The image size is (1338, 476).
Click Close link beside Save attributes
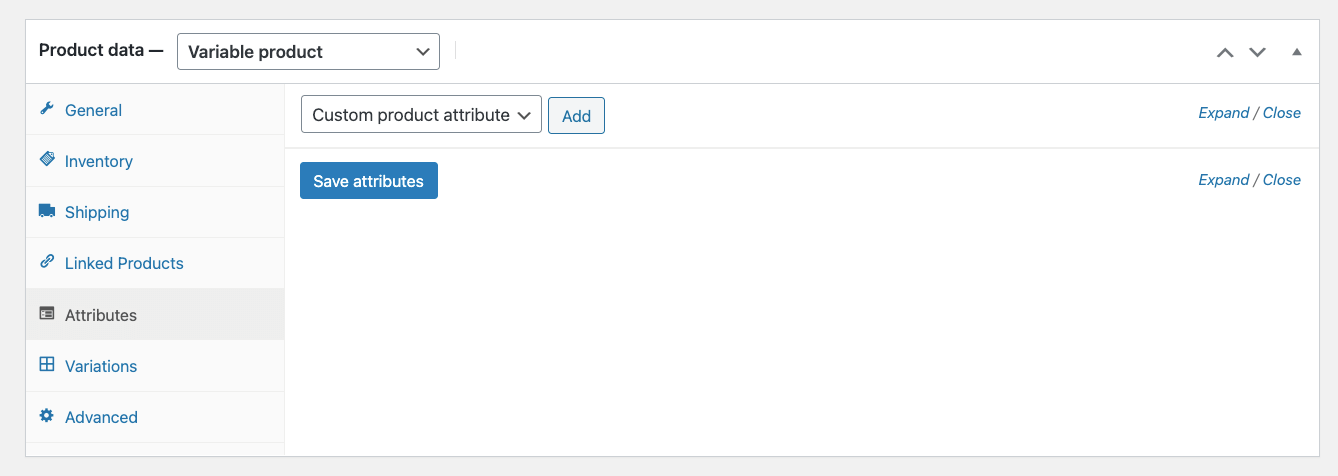(x=1281, y=180)
